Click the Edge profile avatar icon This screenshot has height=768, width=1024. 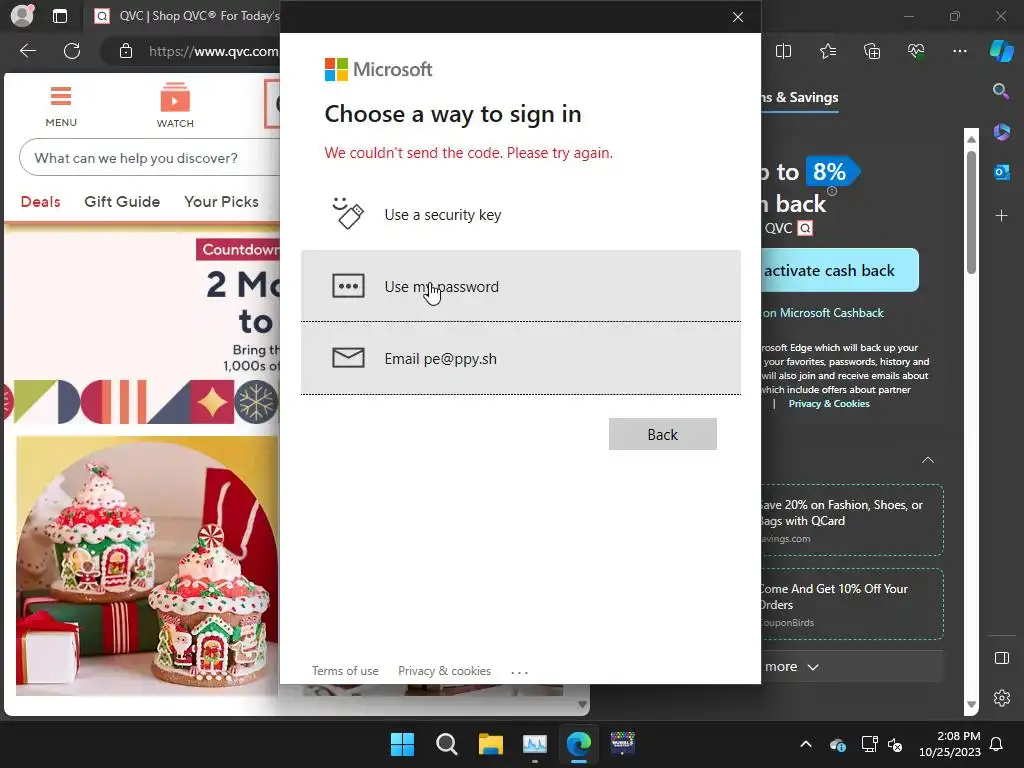[22, 15]
